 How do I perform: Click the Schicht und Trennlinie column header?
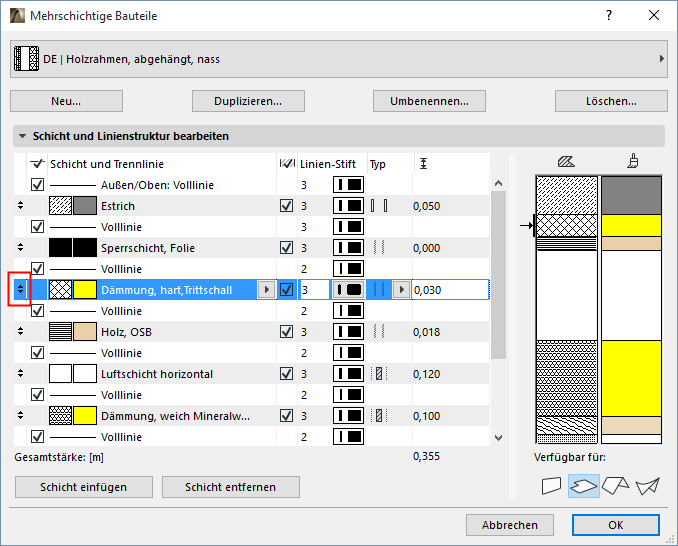(x=107, y=164)
